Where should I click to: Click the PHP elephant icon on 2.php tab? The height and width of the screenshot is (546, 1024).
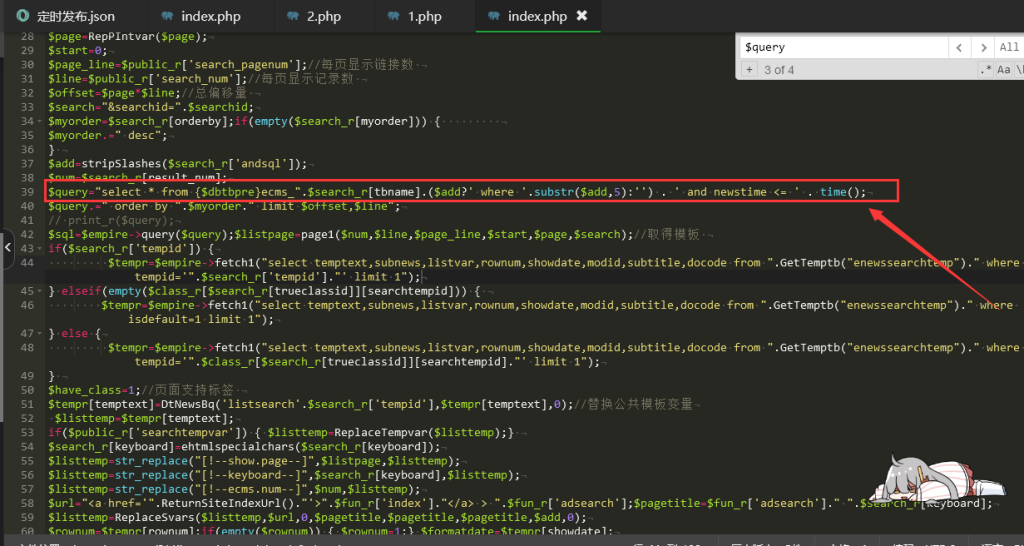[293, 16]
